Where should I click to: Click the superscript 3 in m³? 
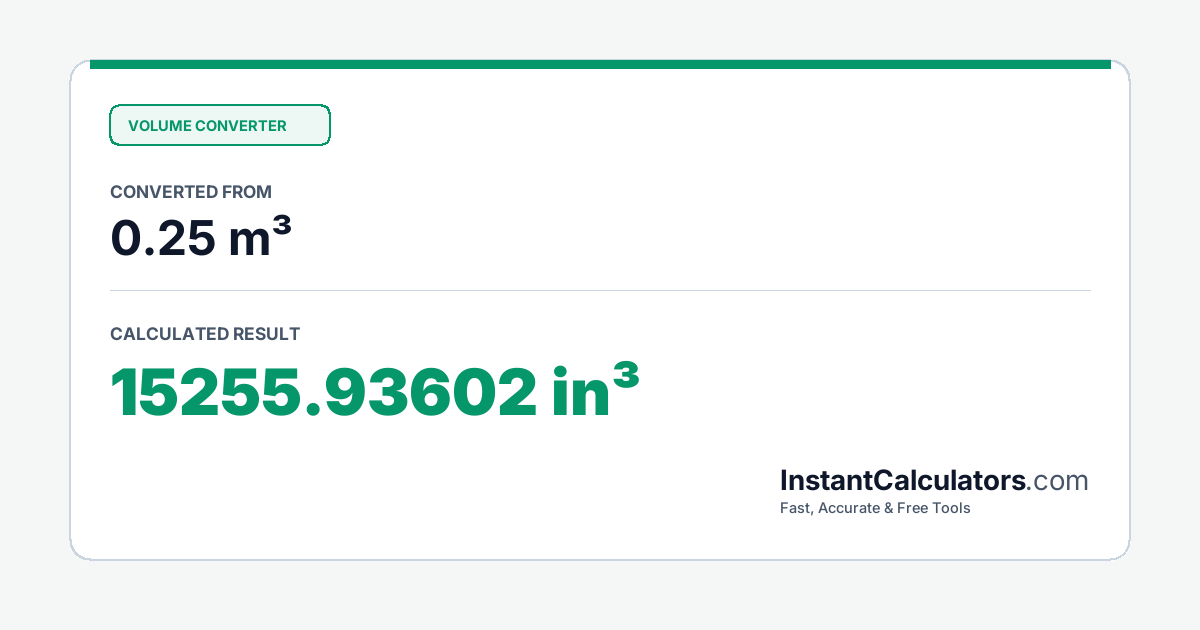pos(282,226)
